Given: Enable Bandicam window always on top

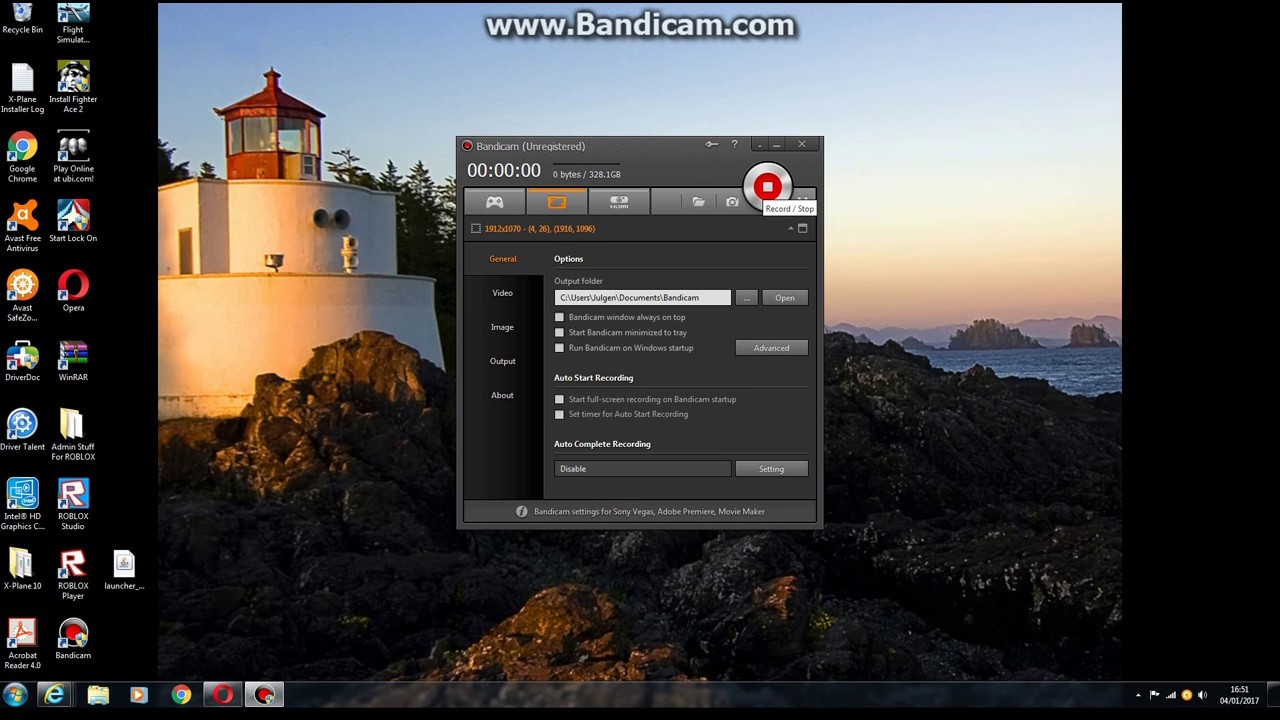Looking at the screenshot, I should (559, 317).
